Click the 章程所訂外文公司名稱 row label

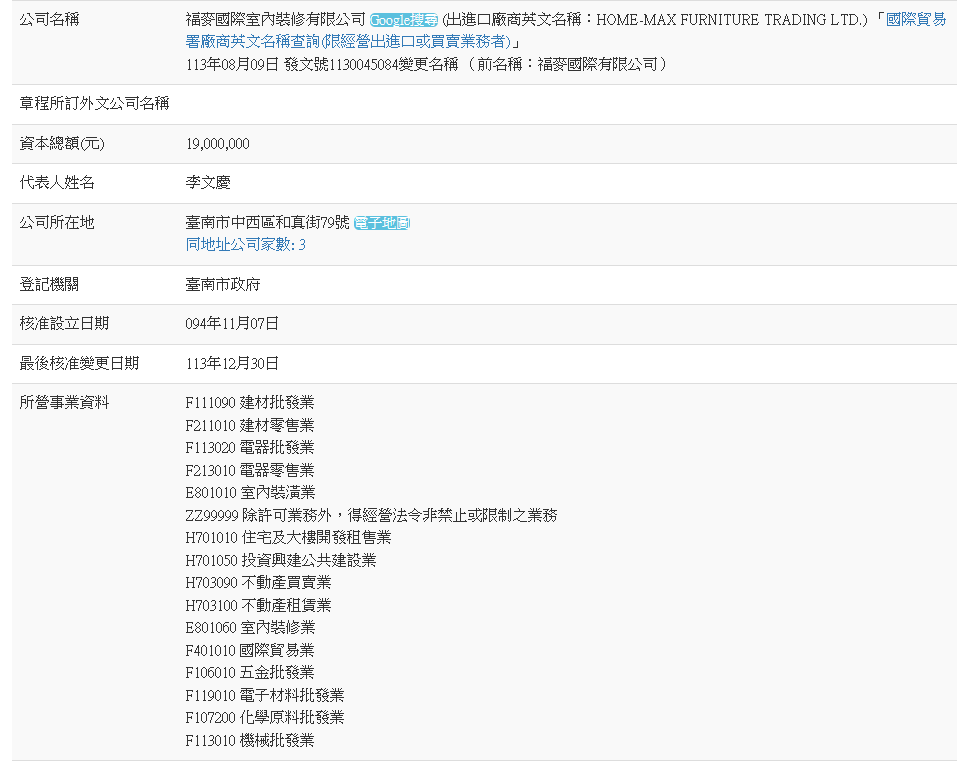[x=94, y=103]
